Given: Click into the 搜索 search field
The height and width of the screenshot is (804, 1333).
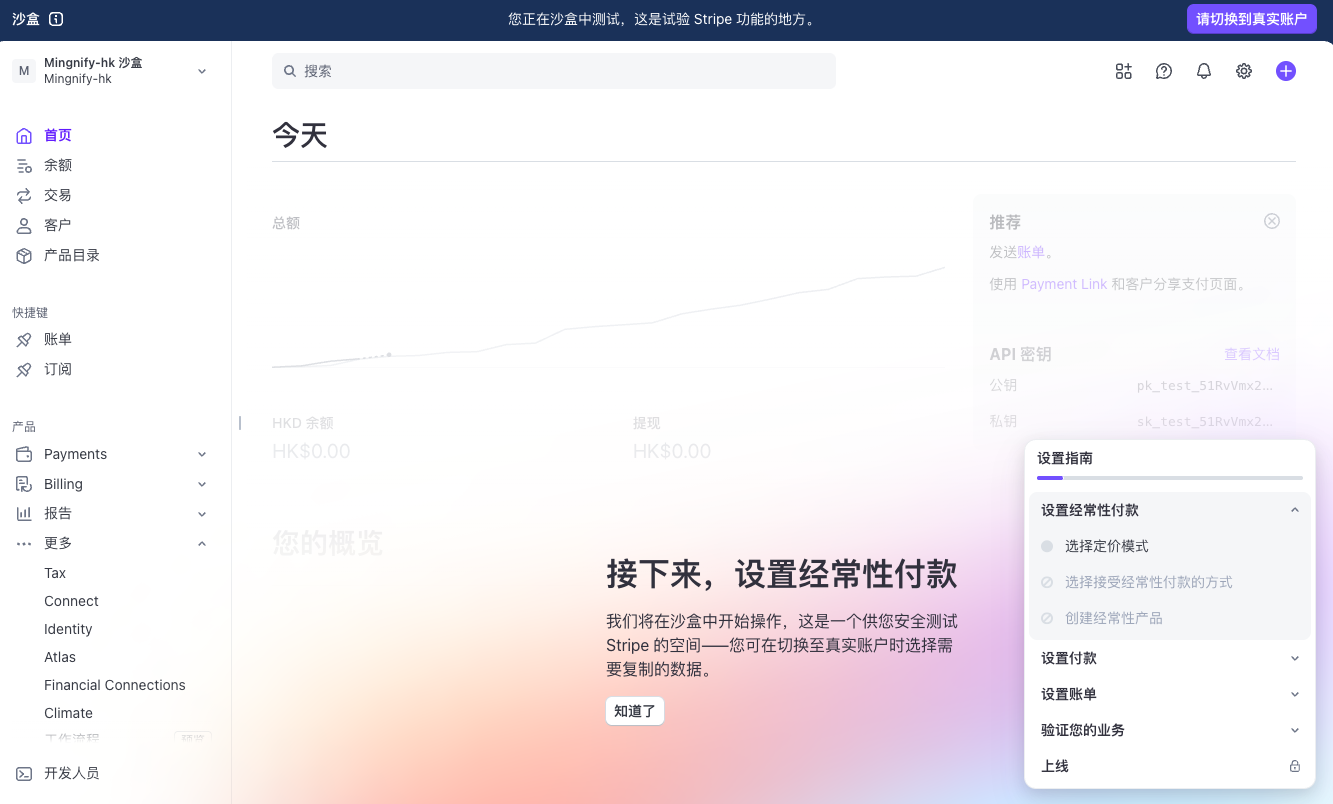Looking at the screenshot, I should (x=554, y=70).
